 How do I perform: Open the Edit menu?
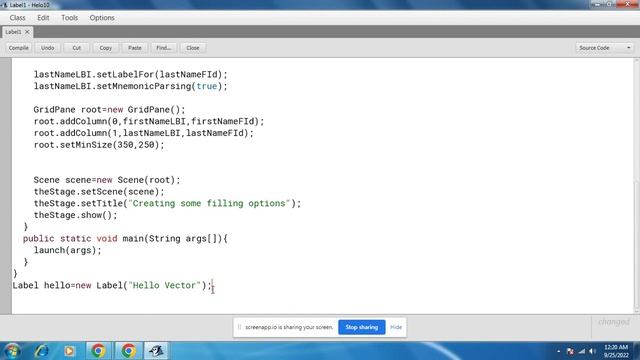pyautogui.click(x=43, y=18)
